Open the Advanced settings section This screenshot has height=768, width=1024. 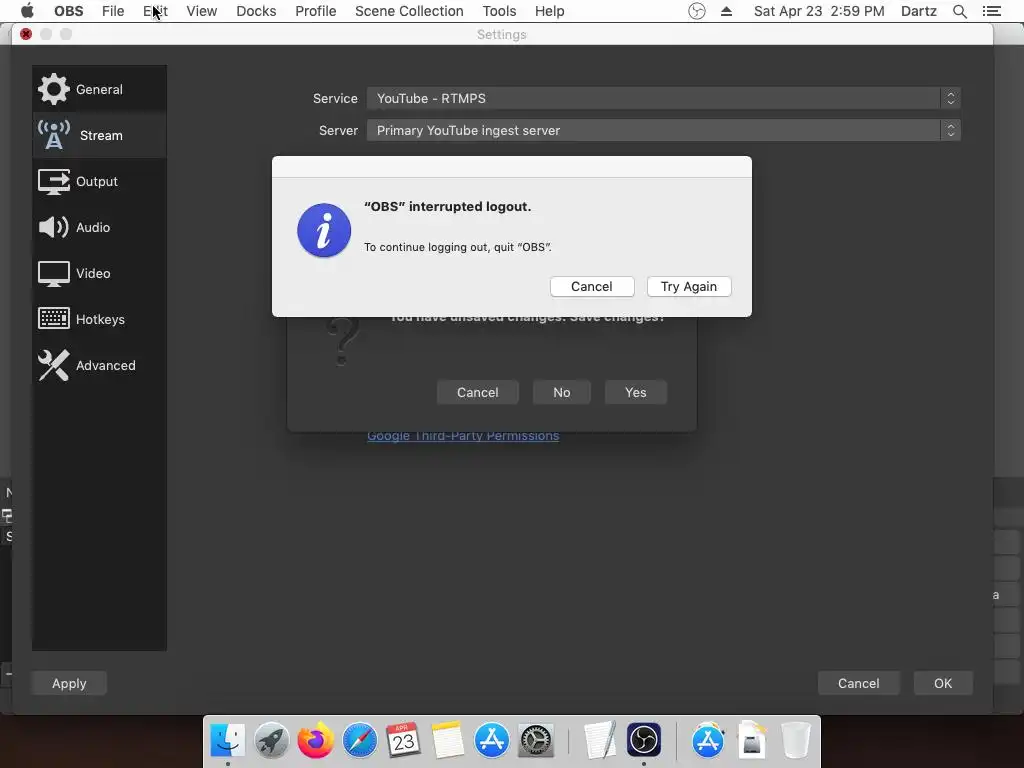point(99,365)
